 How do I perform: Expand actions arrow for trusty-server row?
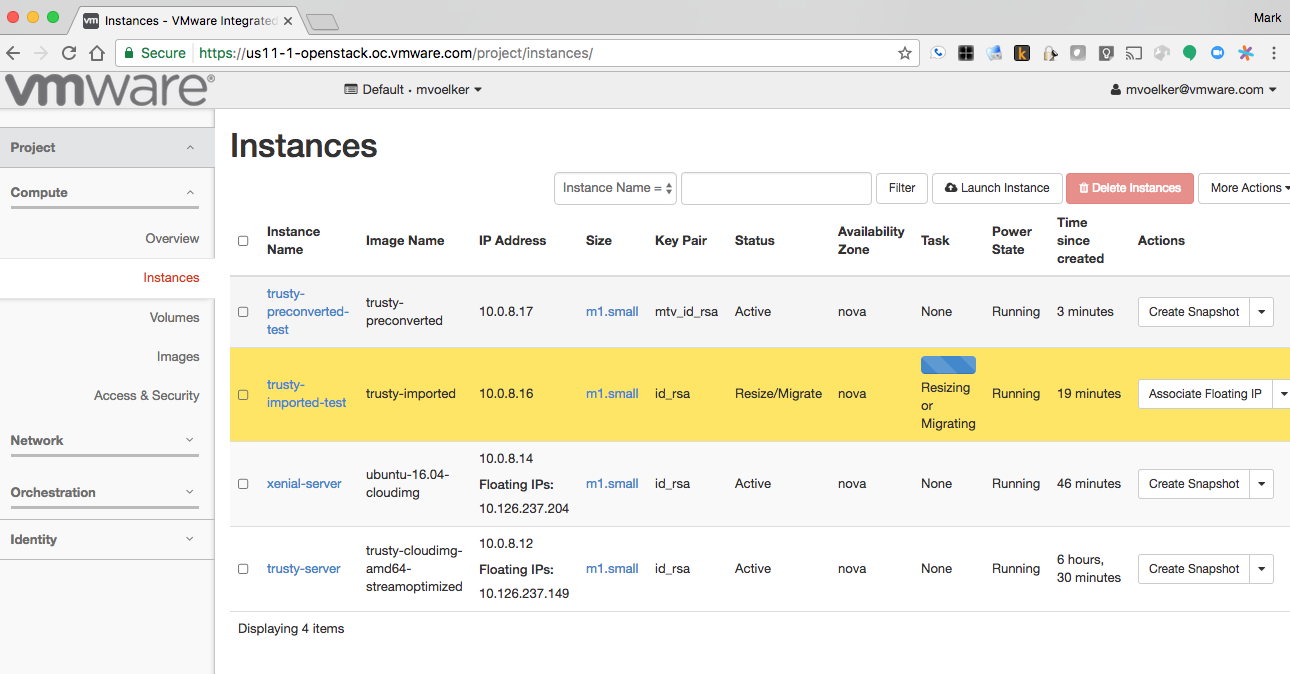pos(1262,569)
